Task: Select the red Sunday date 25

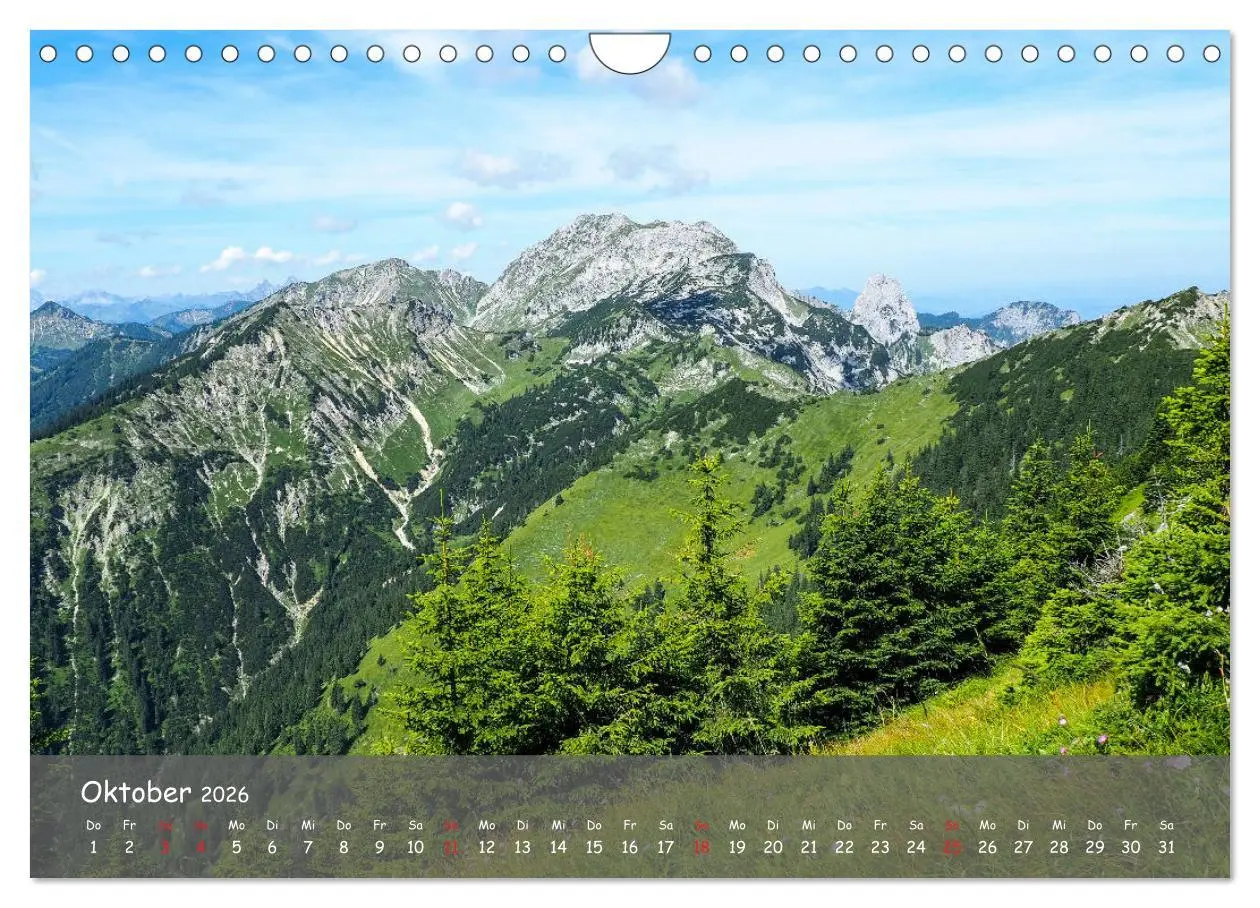Action: (x=952, y=847)
